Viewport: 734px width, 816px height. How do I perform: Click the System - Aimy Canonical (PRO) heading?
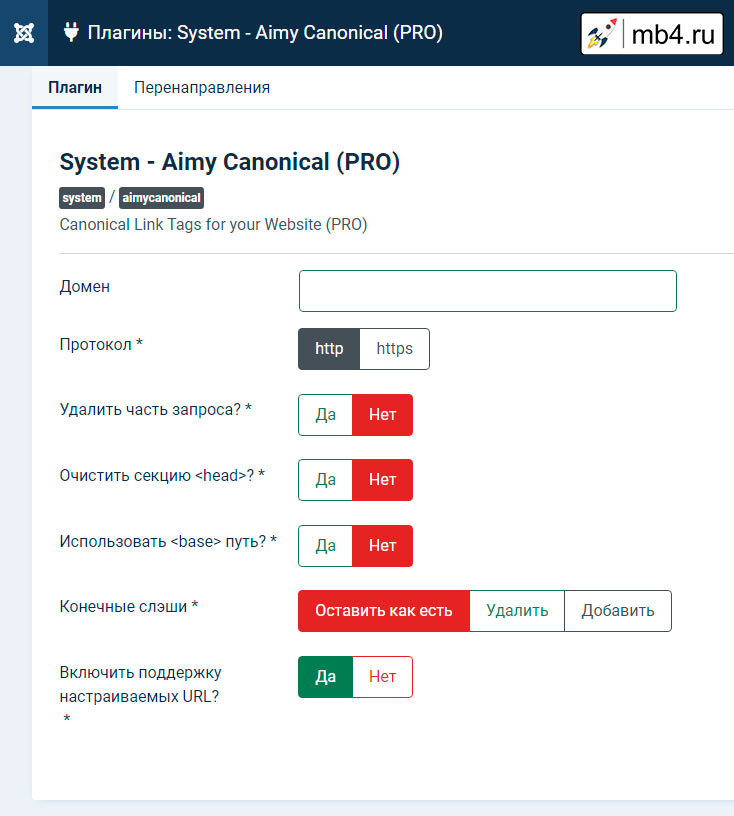[230, 162]
